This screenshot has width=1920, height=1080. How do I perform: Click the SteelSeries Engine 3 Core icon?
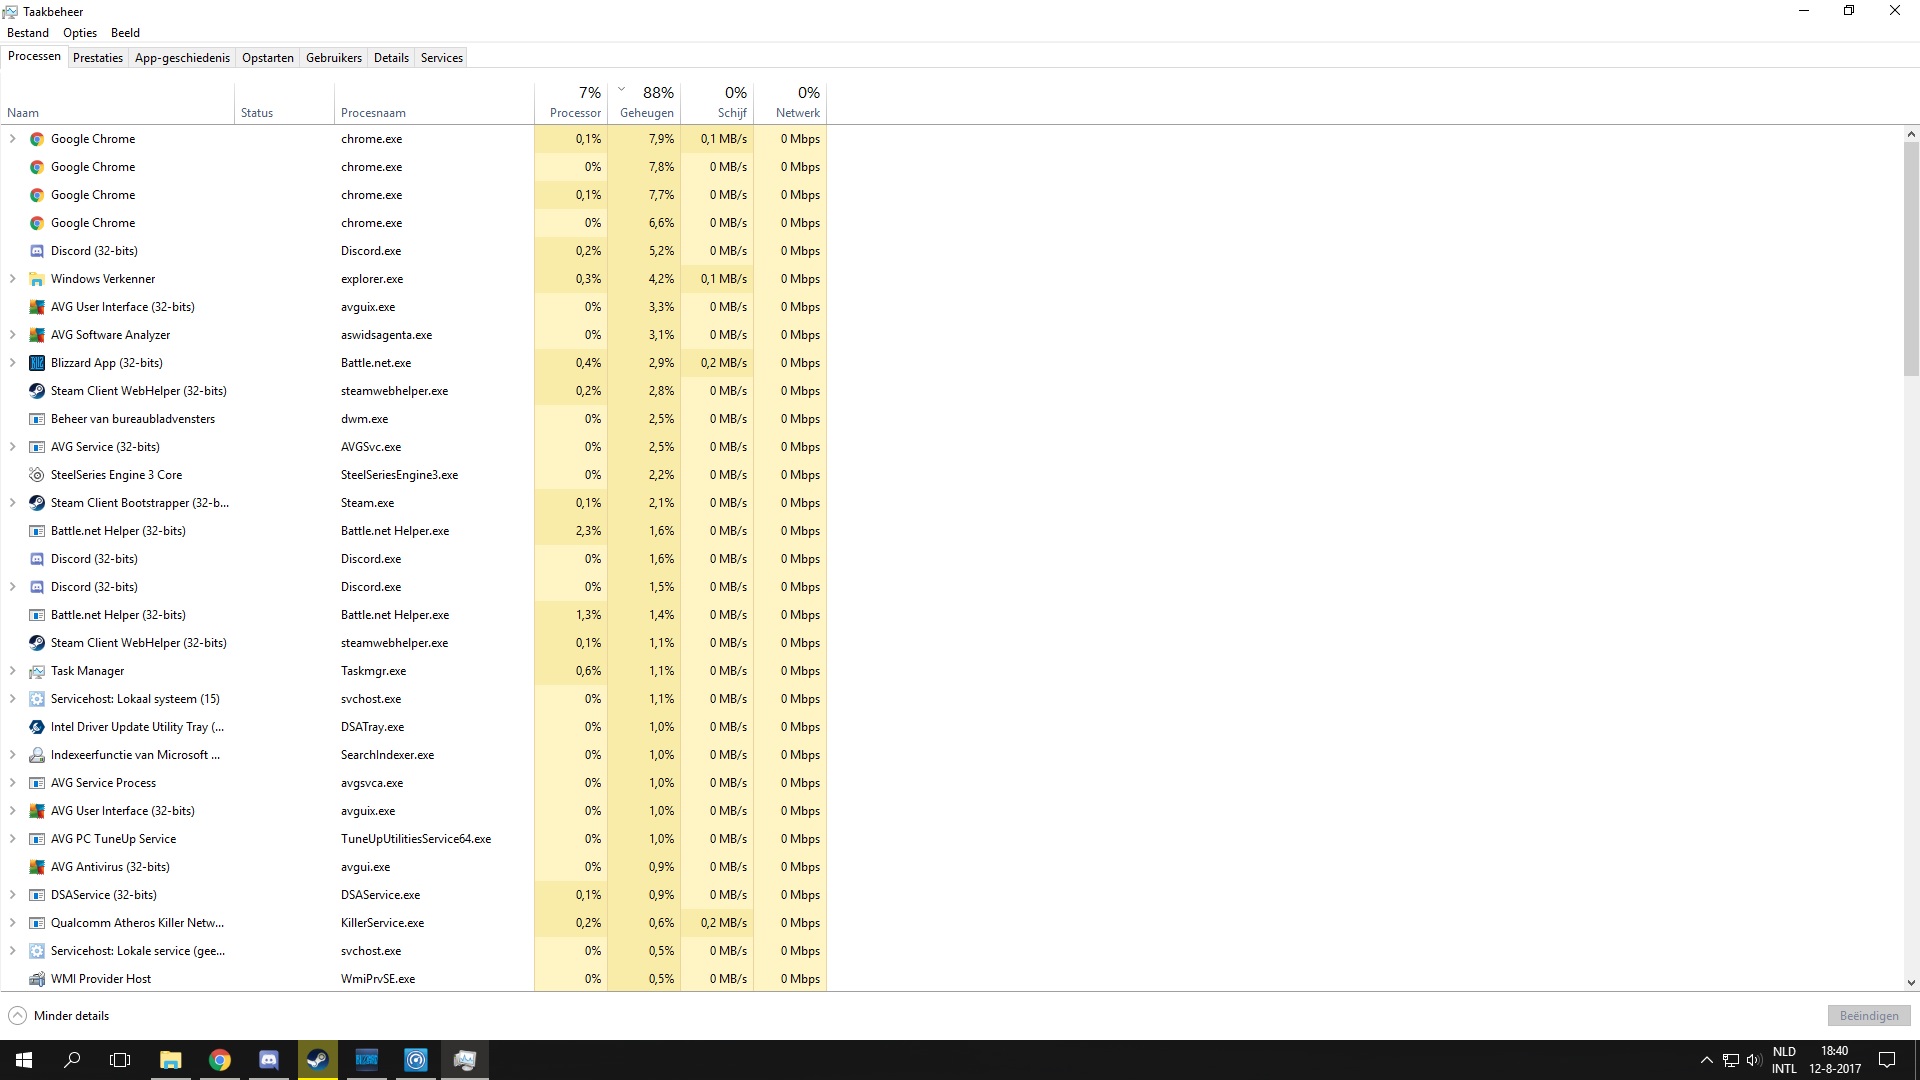coord(37,475)
